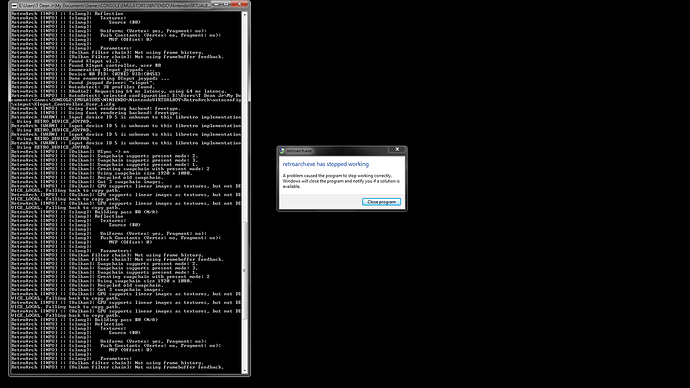
Task: Click the console scrollbar down arrow
Action: [x=245, y=371]
